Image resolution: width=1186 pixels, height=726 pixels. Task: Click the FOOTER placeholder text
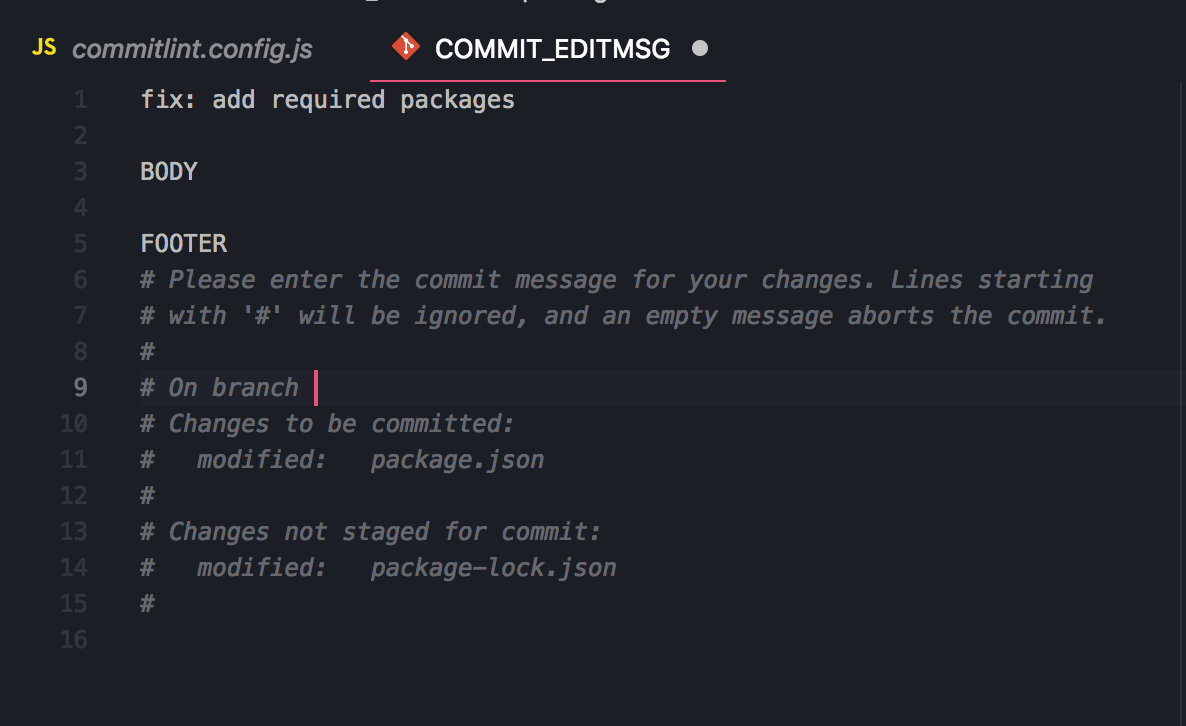click(x=183, y=243)
